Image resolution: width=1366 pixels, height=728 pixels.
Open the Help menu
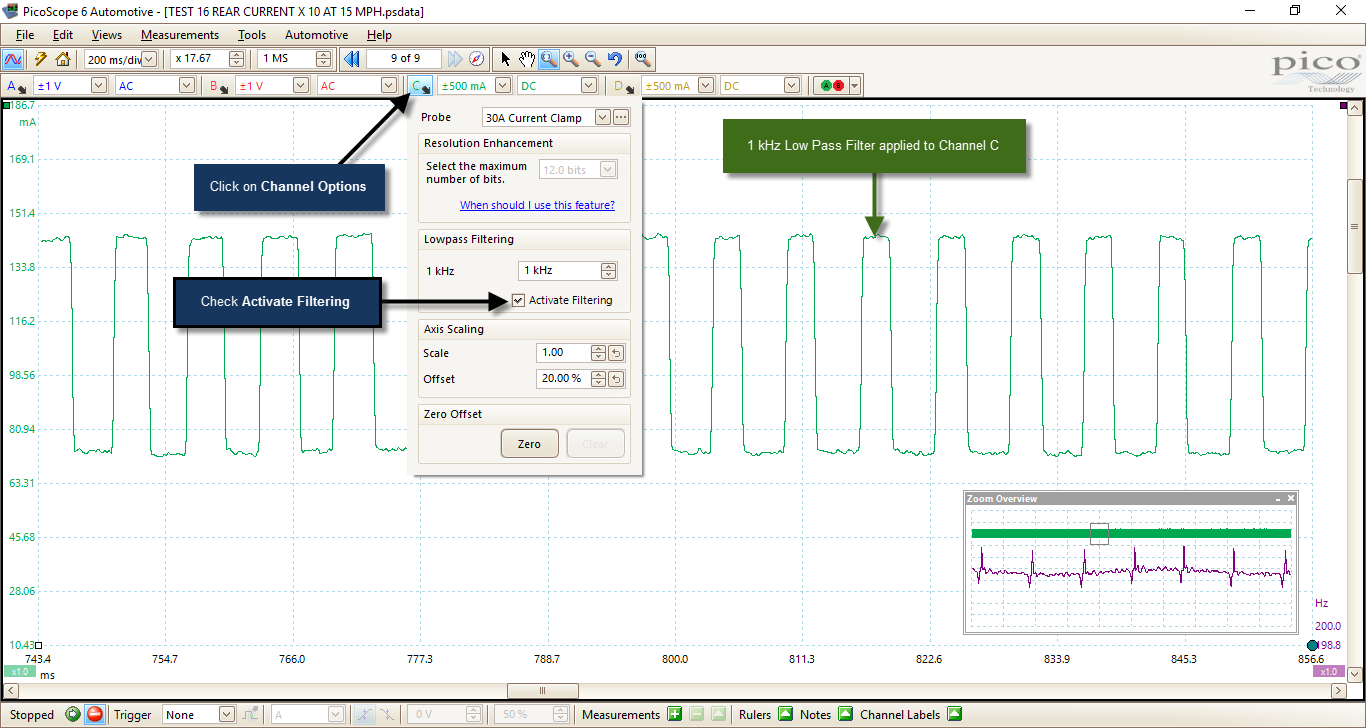(380, 35)
